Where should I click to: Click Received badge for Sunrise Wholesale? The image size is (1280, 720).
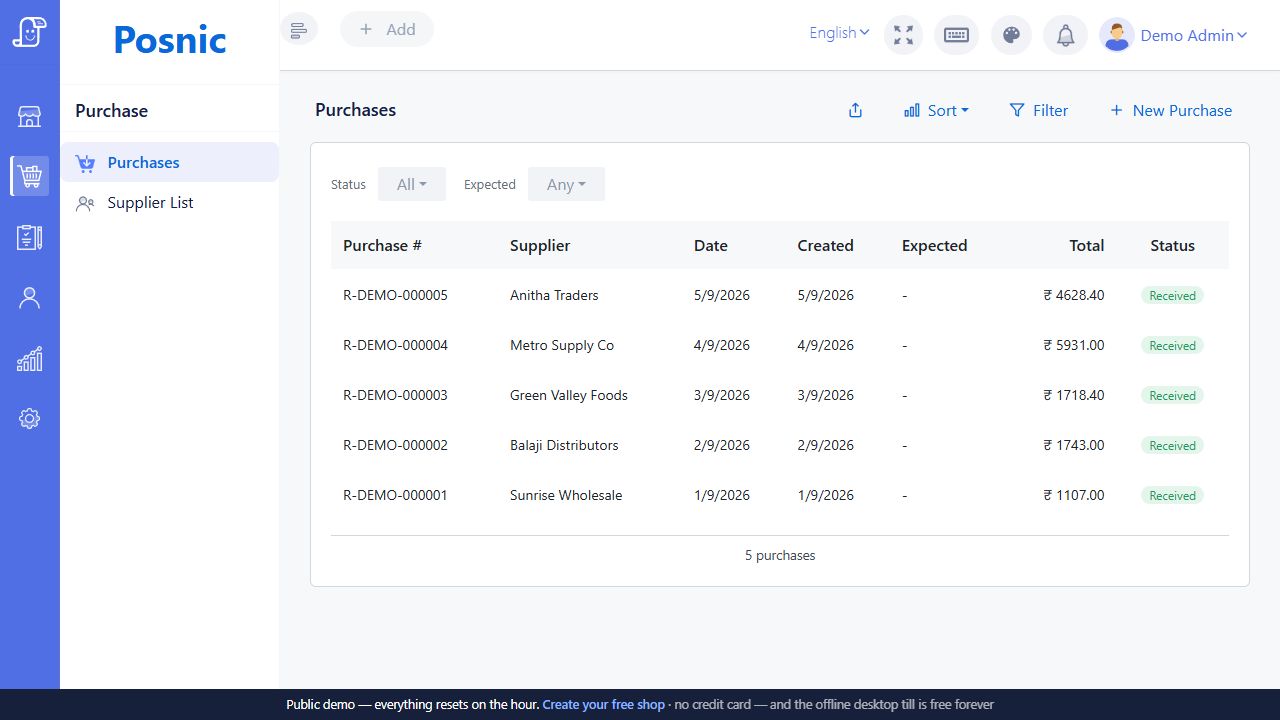(x=1172, y=495)
